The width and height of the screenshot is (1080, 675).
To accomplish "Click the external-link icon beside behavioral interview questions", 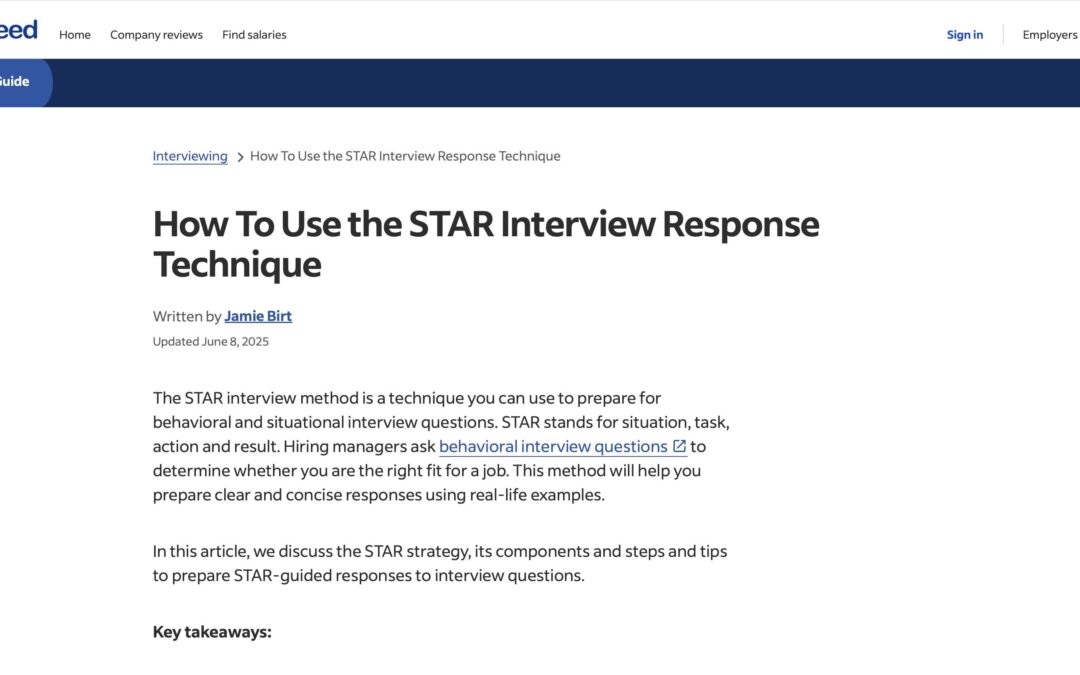I will tap(679, 446).
